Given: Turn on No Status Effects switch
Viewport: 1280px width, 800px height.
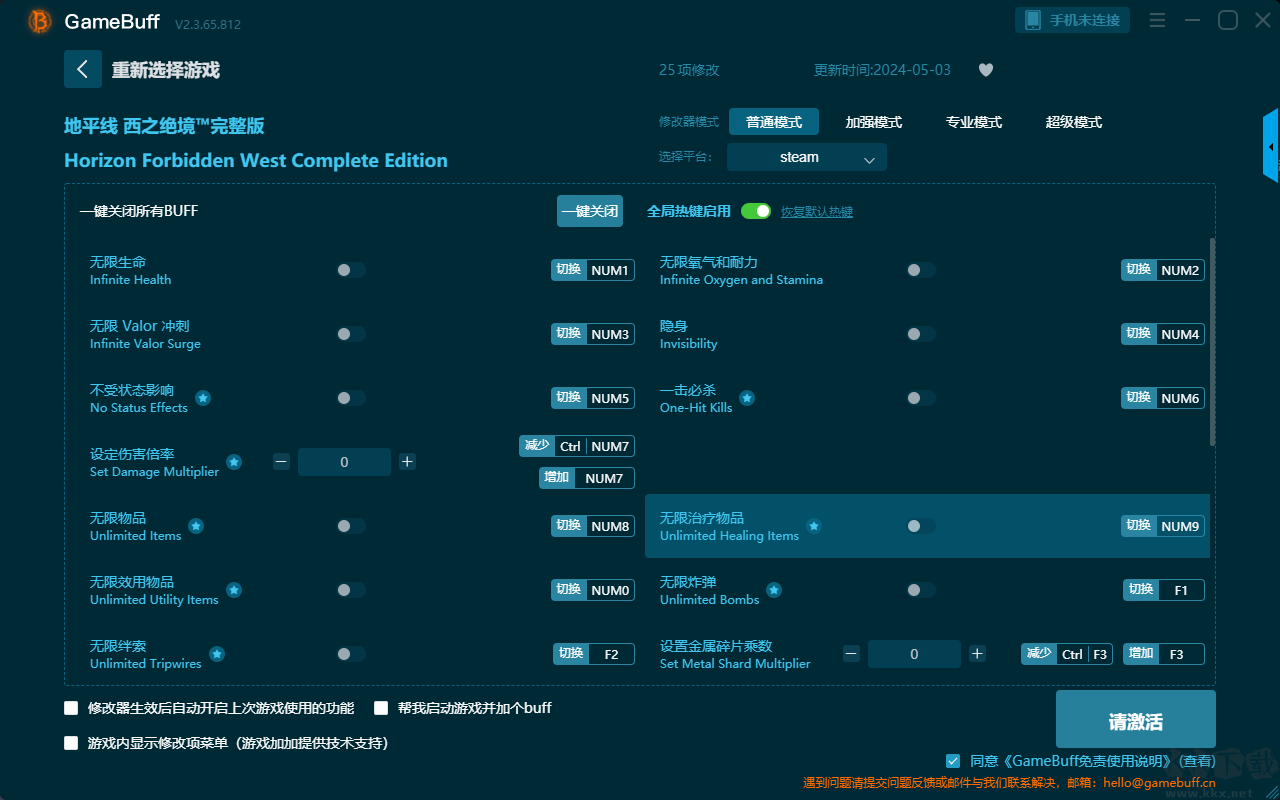Looking at the screenshot, I should click(x=351, y=398).
